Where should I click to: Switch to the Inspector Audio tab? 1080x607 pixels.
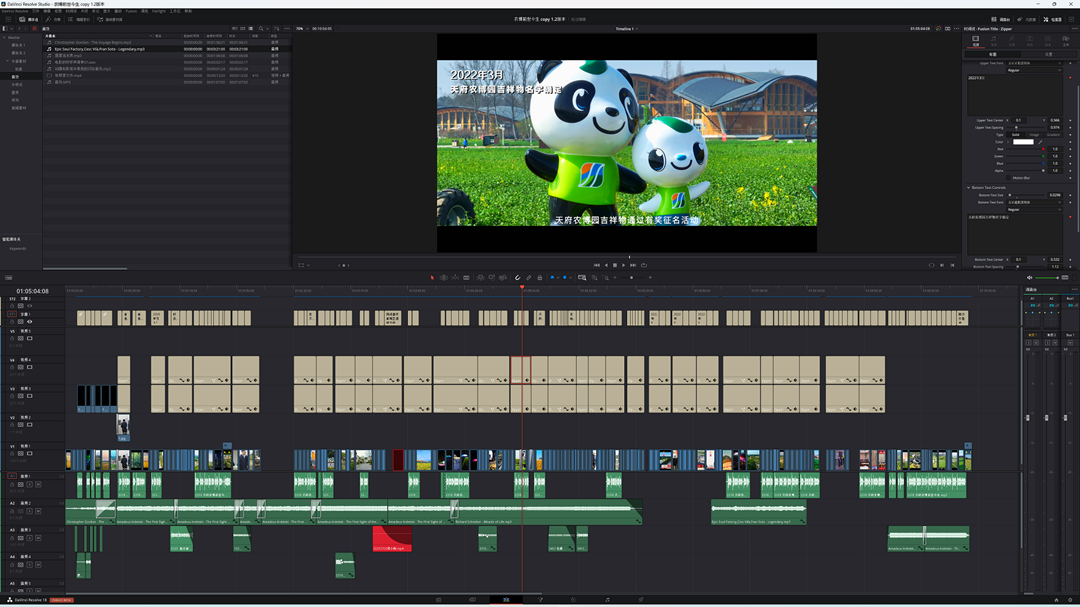point(993,41)
